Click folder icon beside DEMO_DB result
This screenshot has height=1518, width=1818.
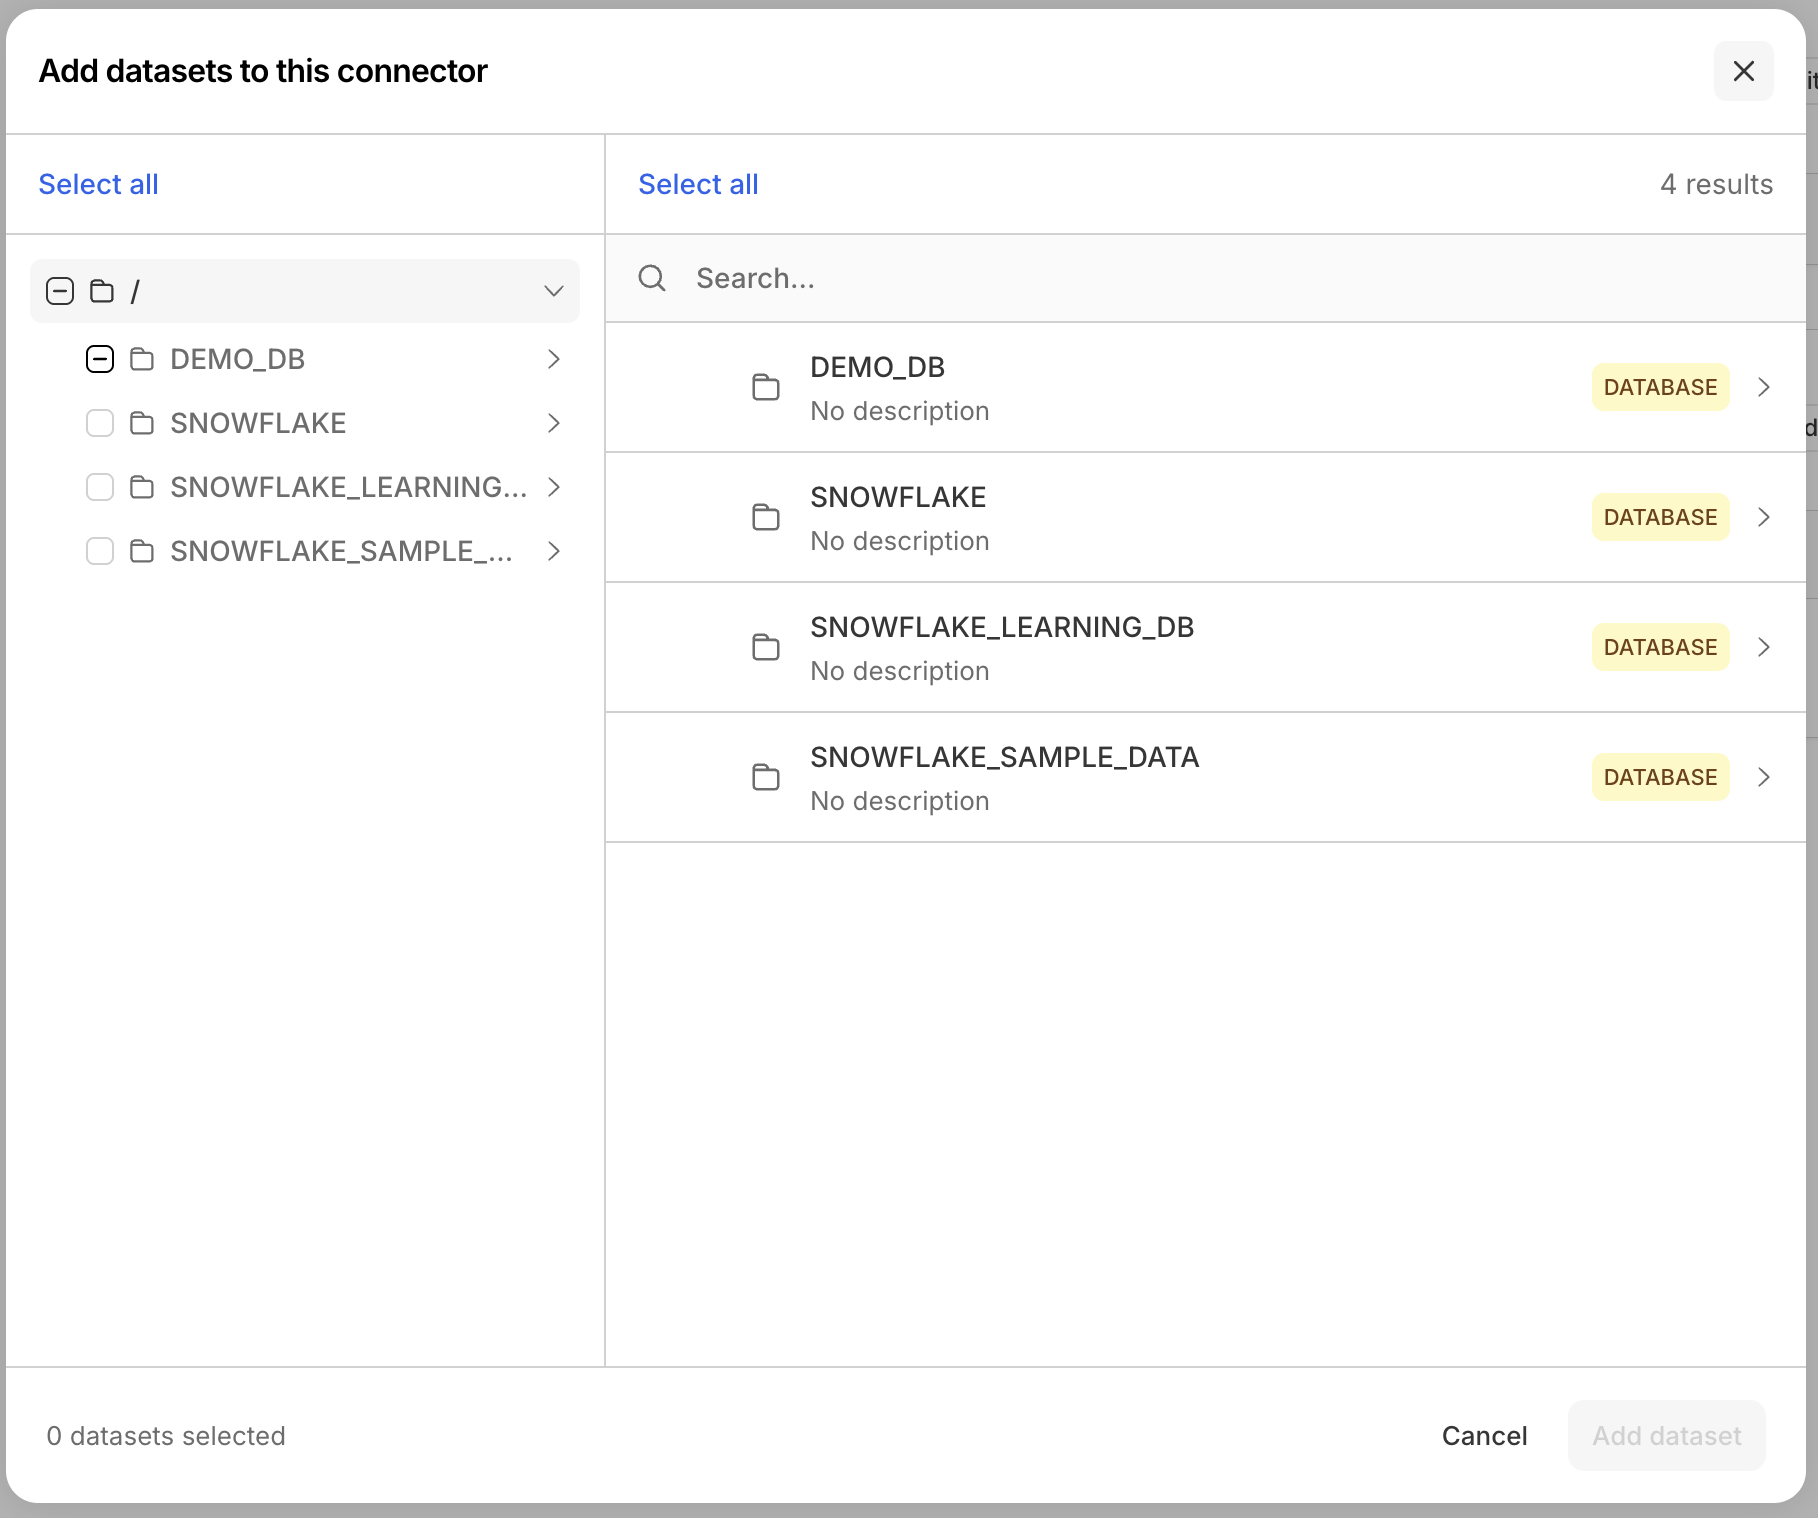point(766,387)
